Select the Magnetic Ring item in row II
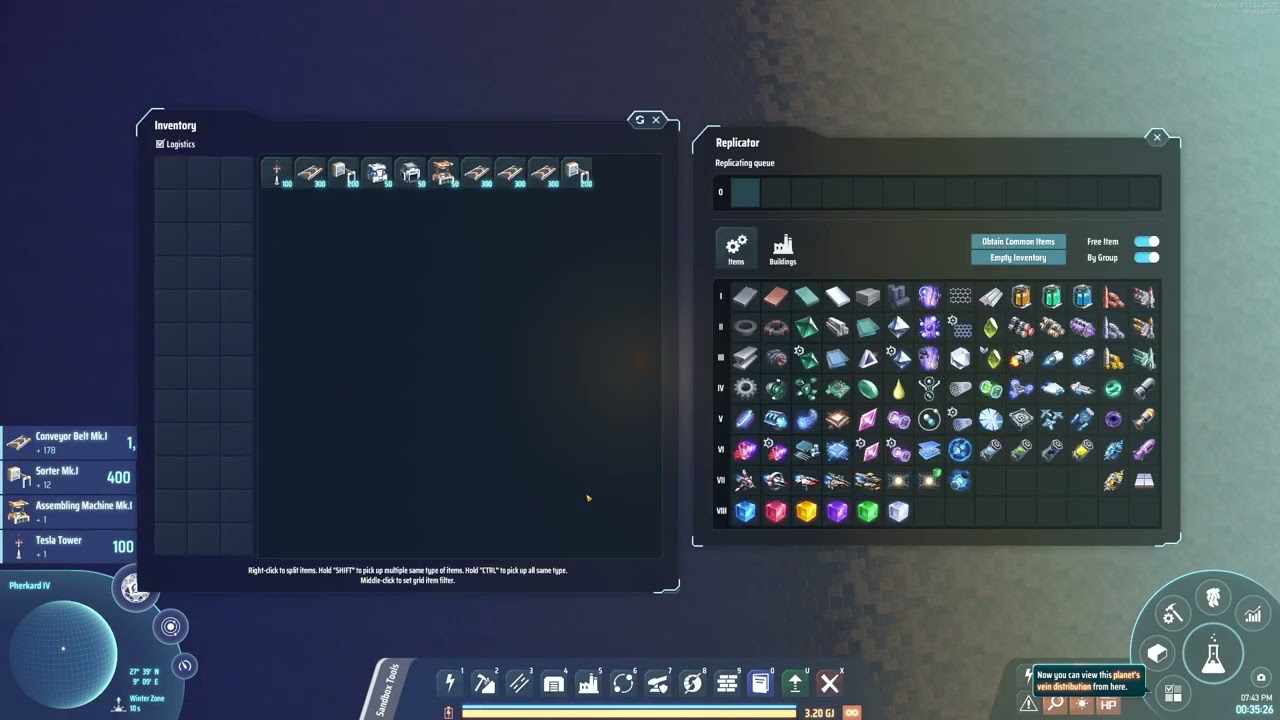Image resolution: width=1280 pixels, height=720 pixels. pos(745,327)
